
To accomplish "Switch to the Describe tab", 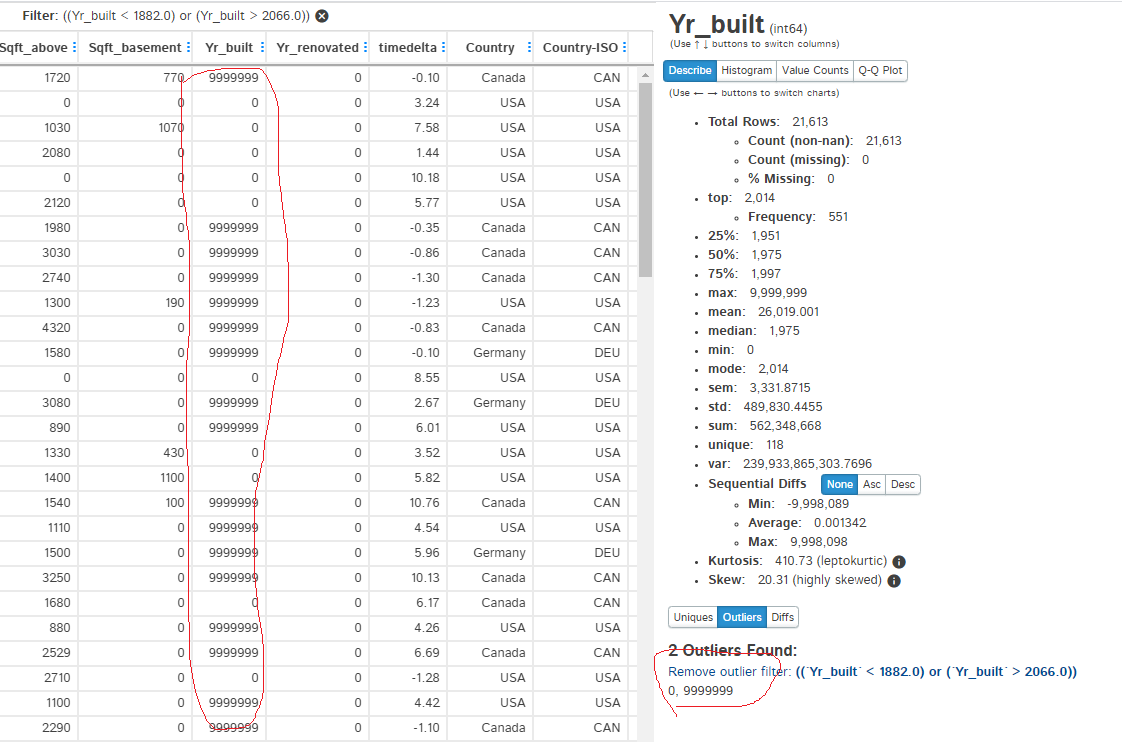I will click(x=690, y=70).
